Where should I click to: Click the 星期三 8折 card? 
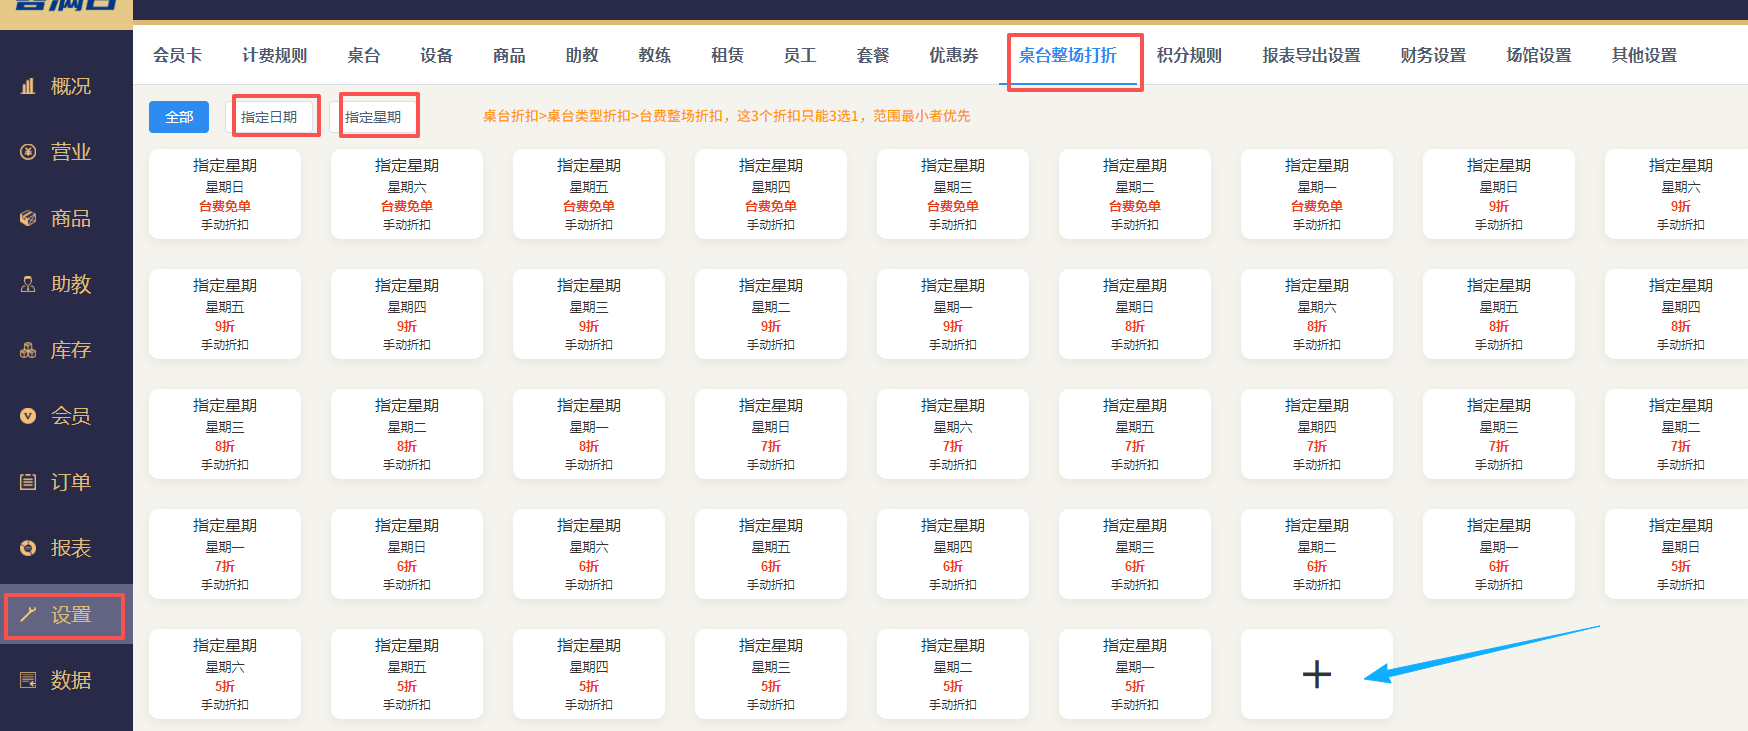pos(225,434)
